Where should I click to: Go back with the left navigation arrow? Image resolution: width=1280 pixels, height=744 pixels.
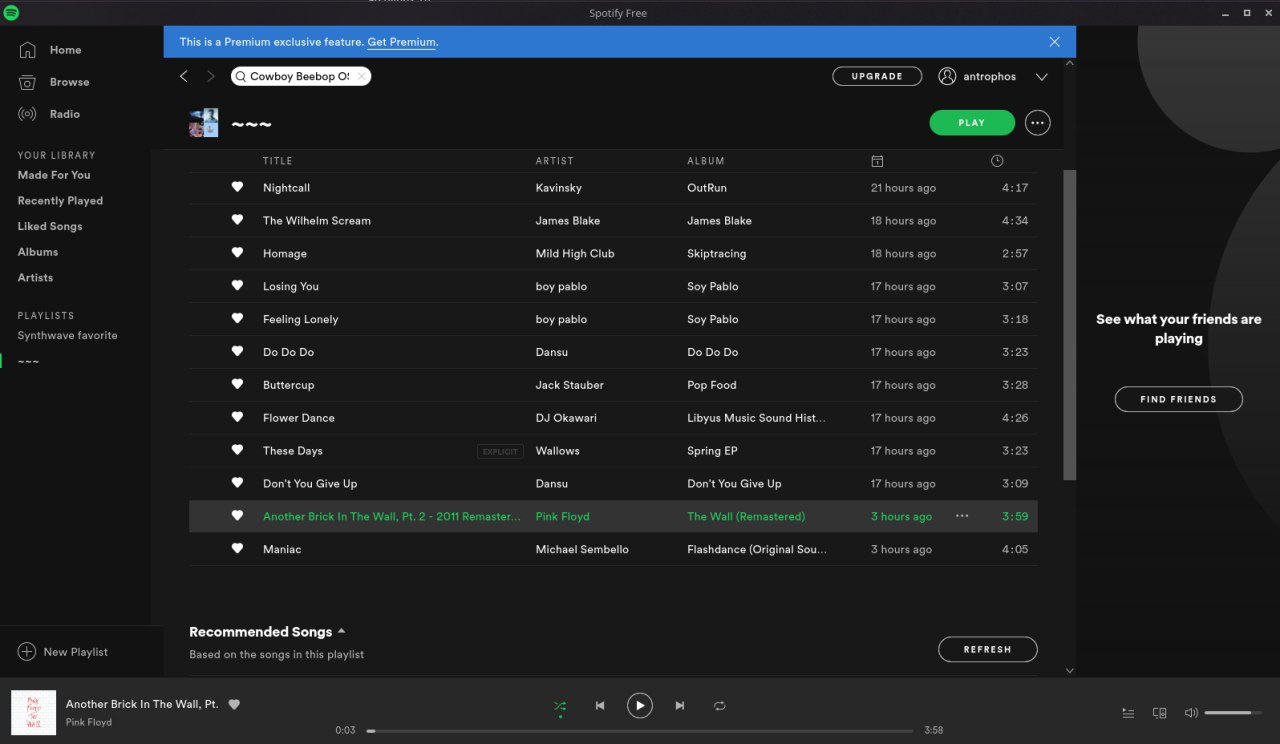[x=184, y=76]
